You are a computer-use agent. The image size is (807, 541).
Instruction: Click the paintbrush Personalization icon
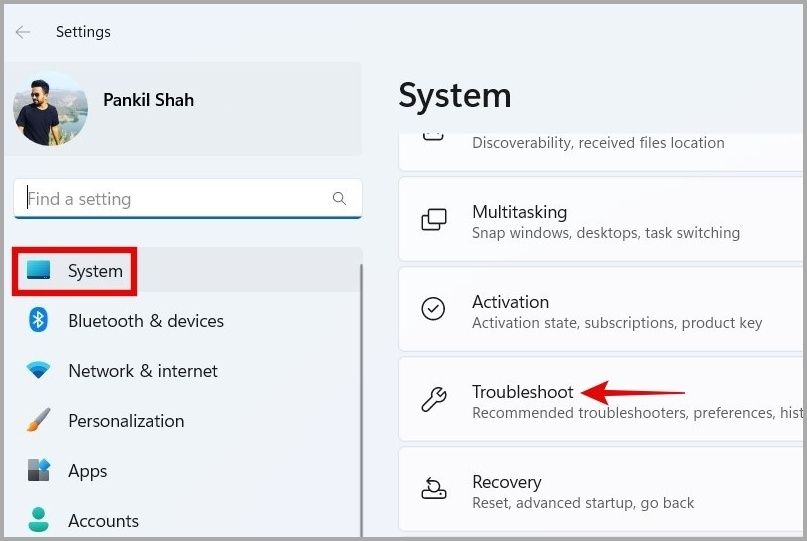point(39,420)
